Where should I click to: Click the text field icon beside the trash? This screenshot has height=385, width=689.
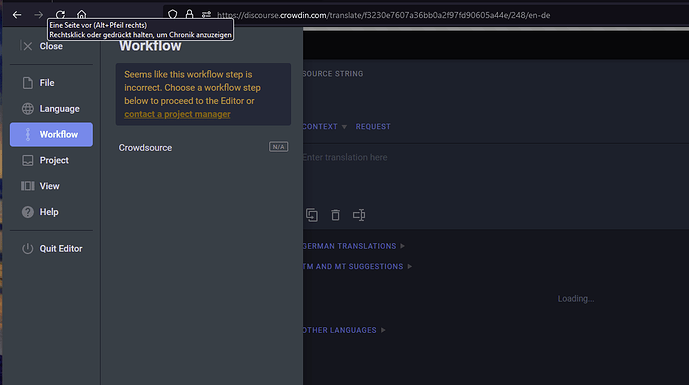click(x=359, y=215)
